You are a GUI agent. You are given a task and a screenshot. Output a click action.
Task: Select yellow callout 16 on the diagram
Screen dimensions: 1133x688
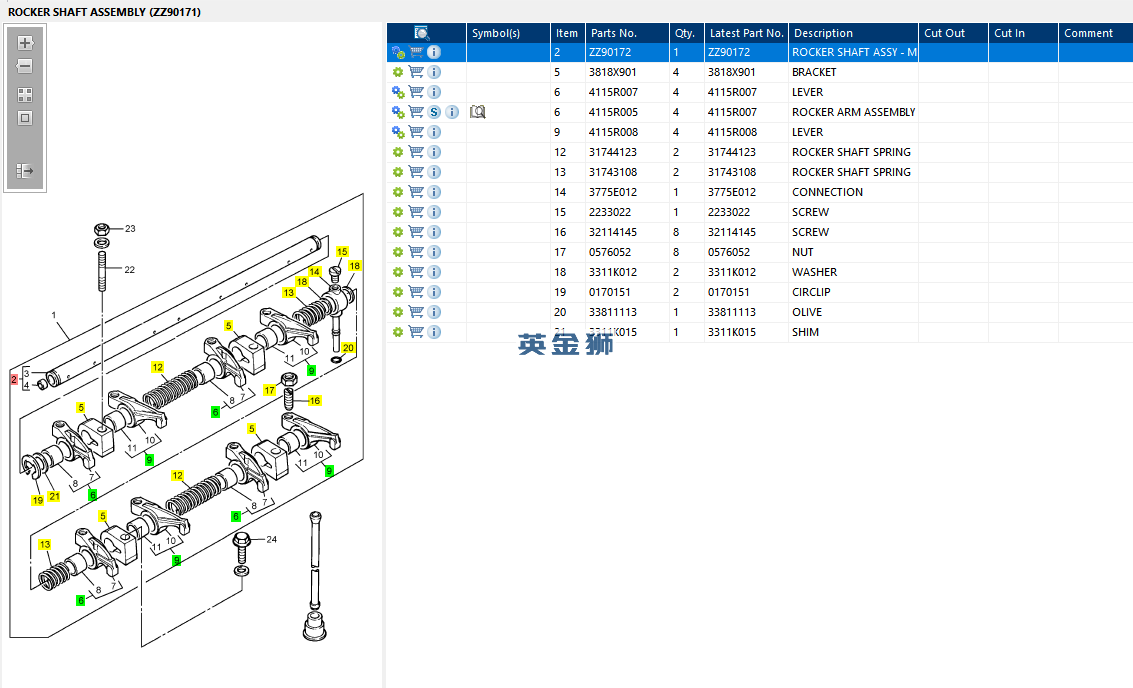[314, 400]
